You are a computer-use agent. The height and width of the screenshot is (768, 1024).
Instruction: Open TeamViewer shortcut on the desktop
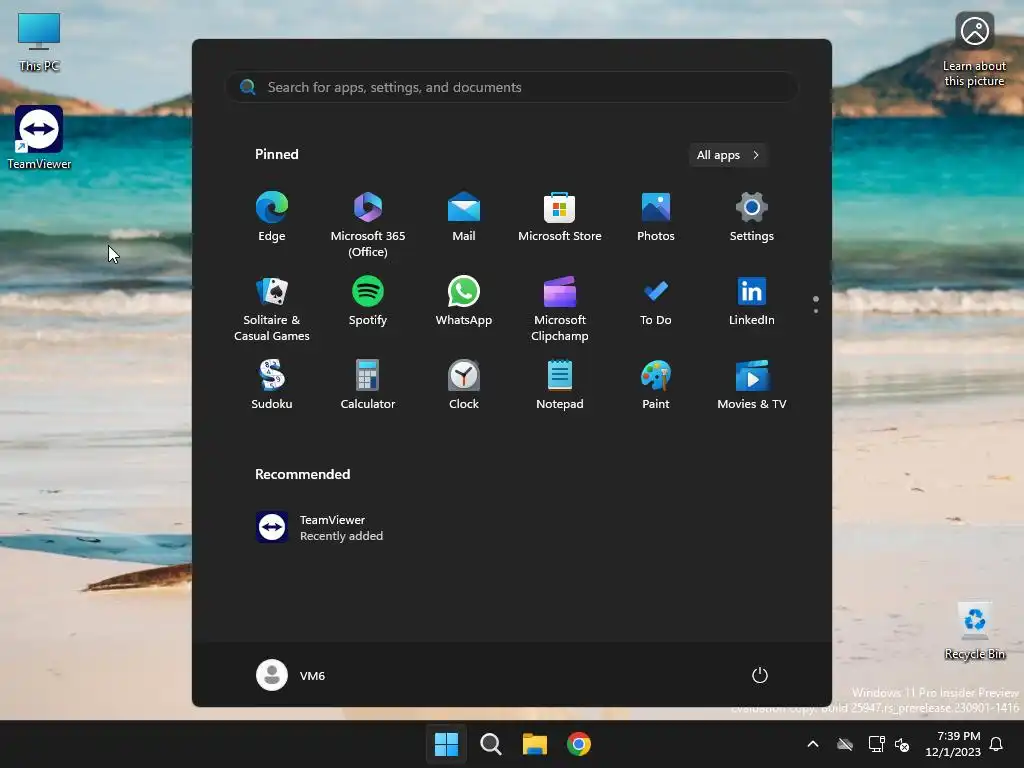[x=39, y=138]
